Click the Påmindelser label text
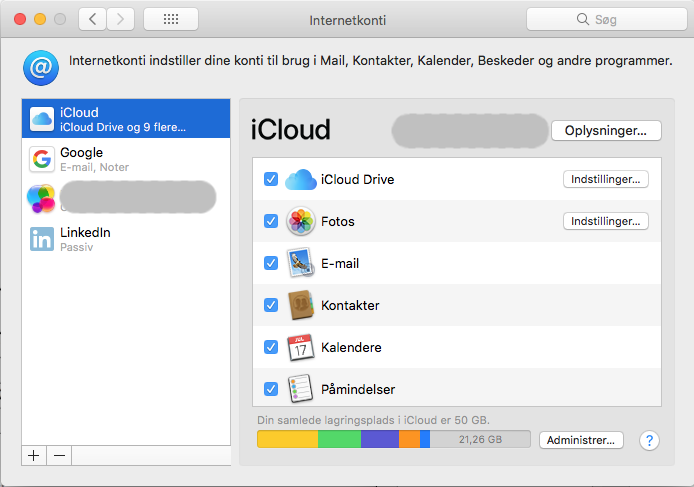Viewport: 694px width, 487px height. [358, 389]
